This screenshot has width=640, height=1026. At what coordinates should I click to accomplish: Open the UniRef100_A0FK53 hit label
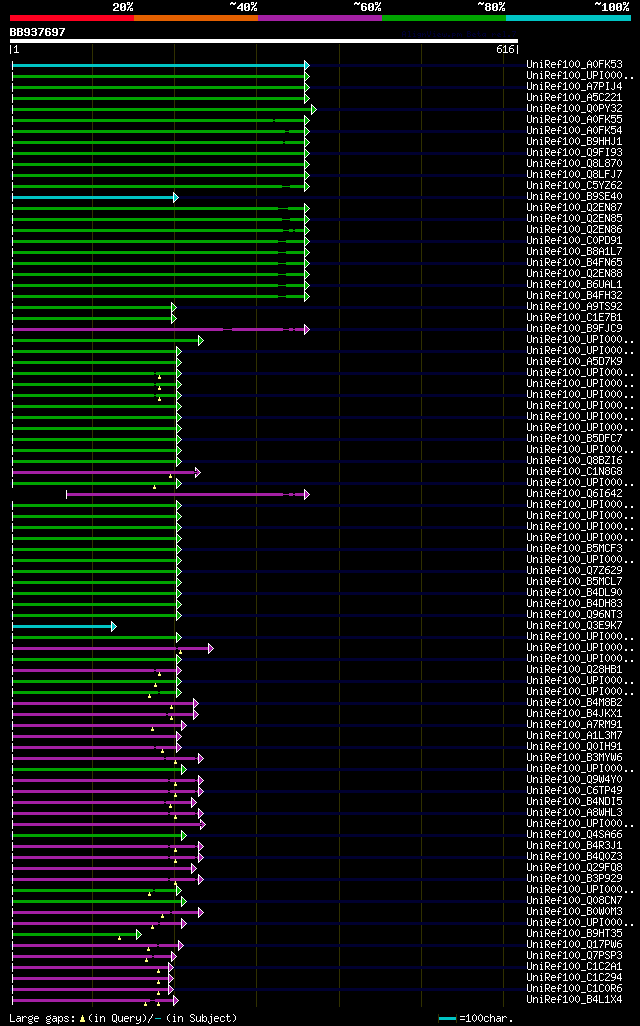pyautogui.click(x=575, y=65)
